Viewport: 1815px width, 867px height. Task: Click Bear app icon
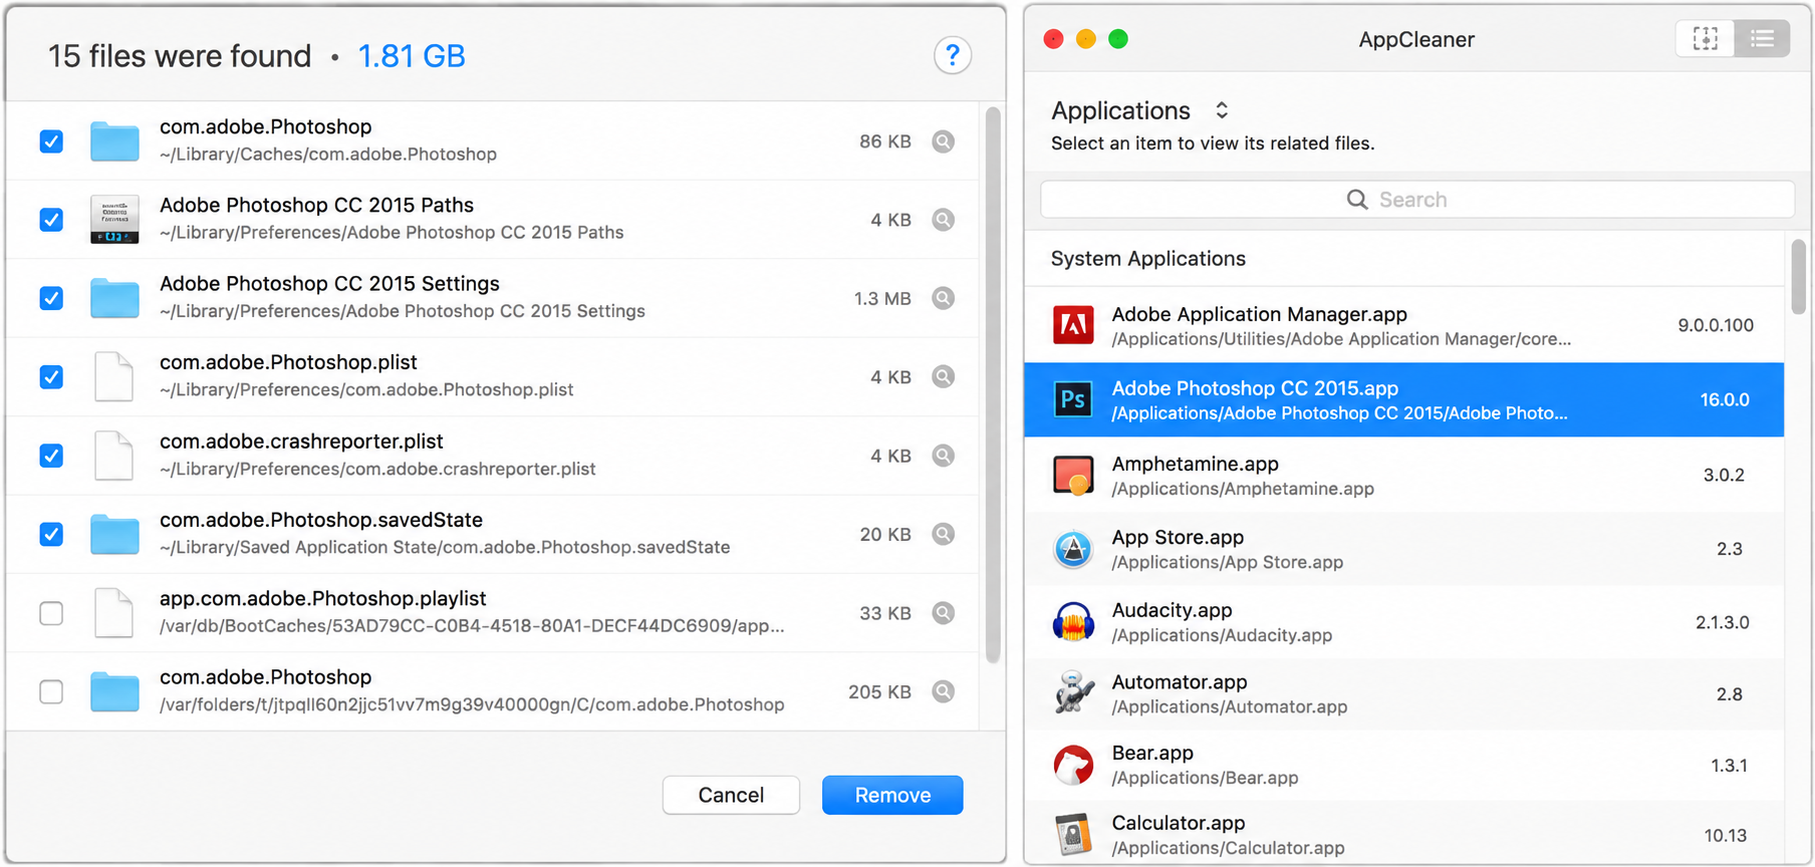1073,765
